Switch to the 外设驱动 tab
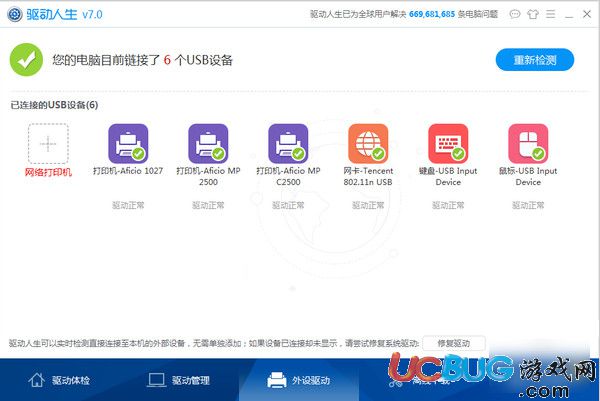The width and height of the screenshot is (600, 401). pyautogui.click(x=299, y=380)
